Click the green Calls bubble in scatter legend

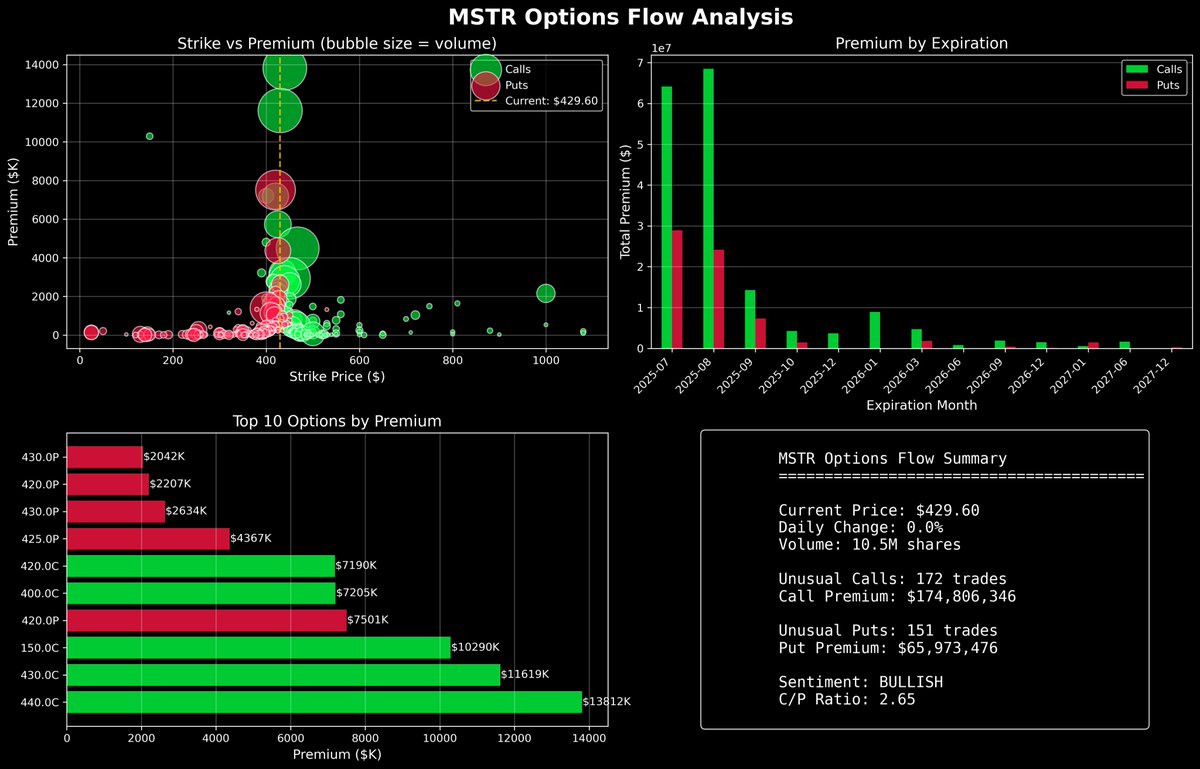point(487,69)
